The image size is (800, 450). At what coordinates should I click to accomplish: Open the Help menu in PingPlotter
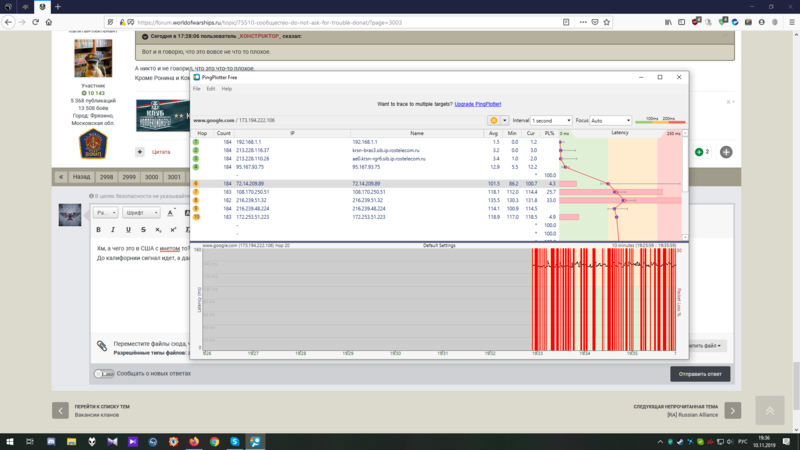[227, 89]
